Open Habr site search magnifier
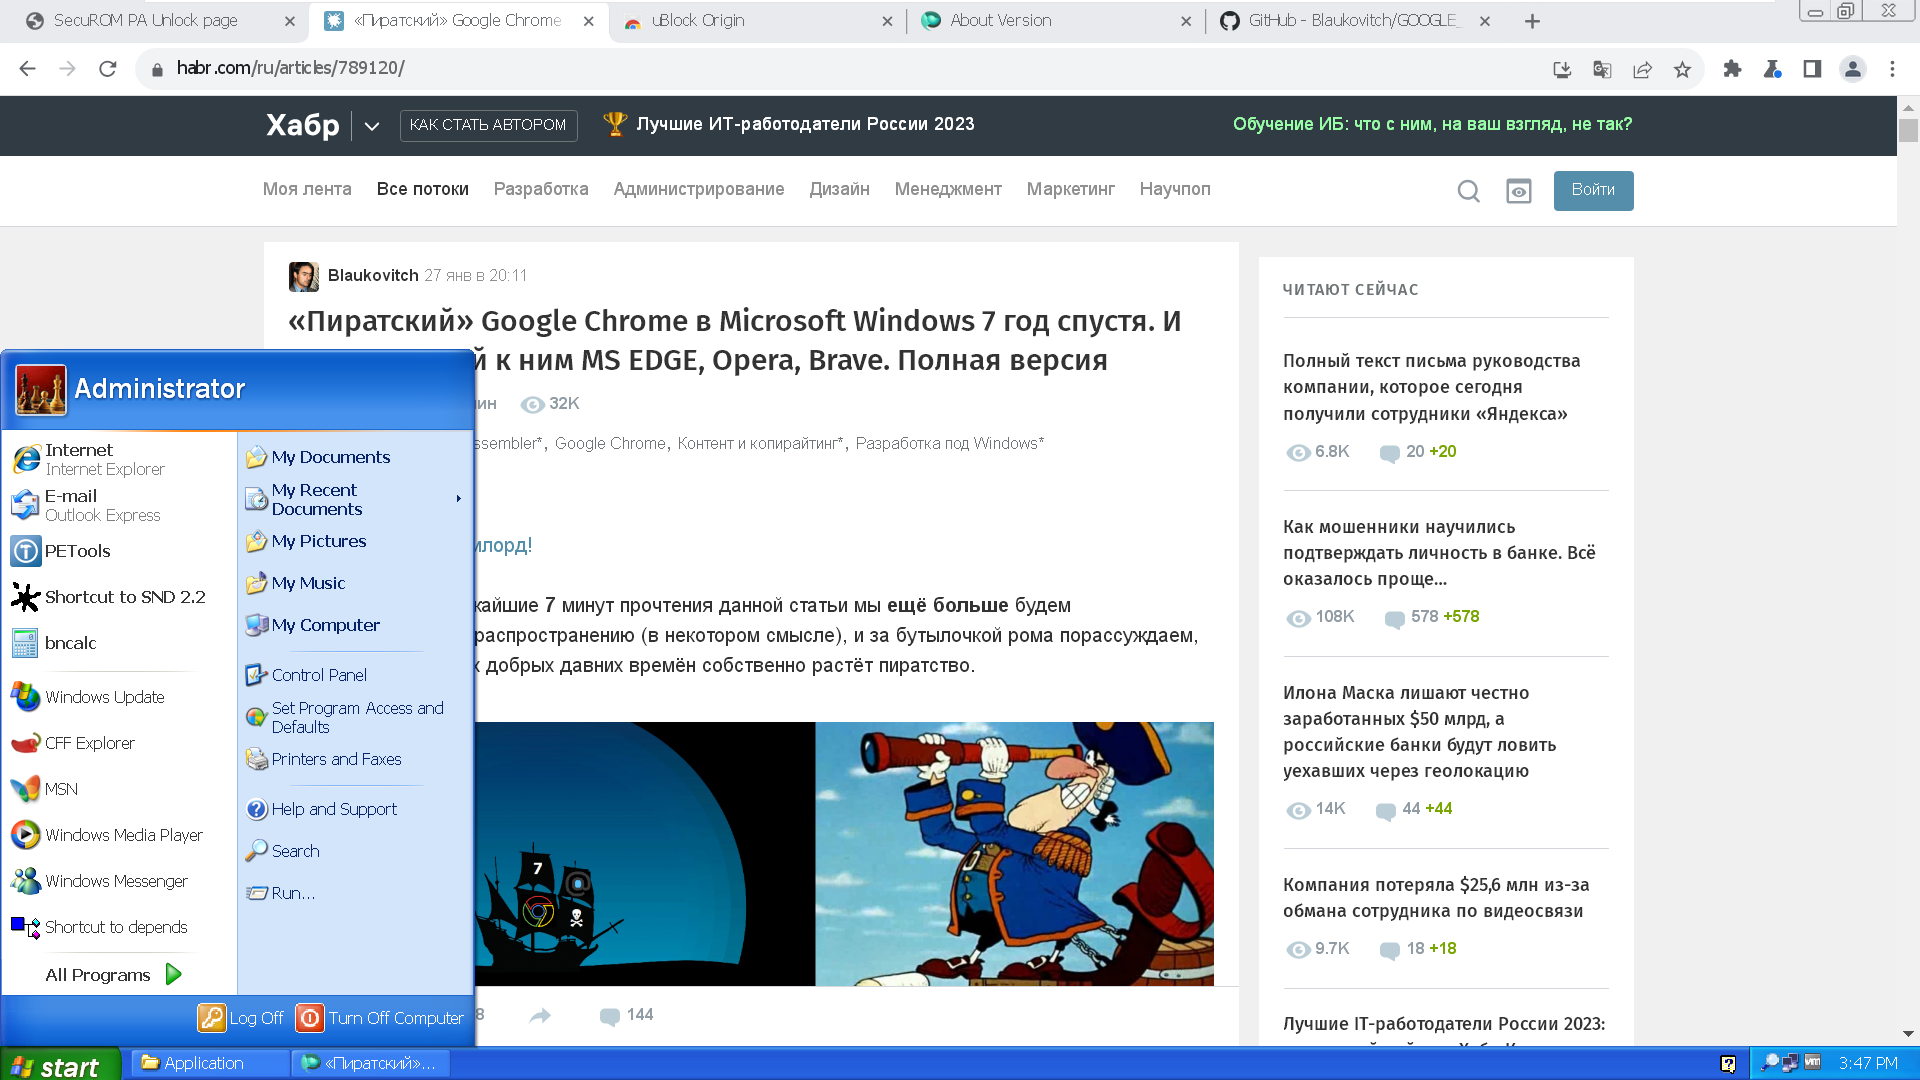The image size is (1920, 1080). [x=1468, y=191]
